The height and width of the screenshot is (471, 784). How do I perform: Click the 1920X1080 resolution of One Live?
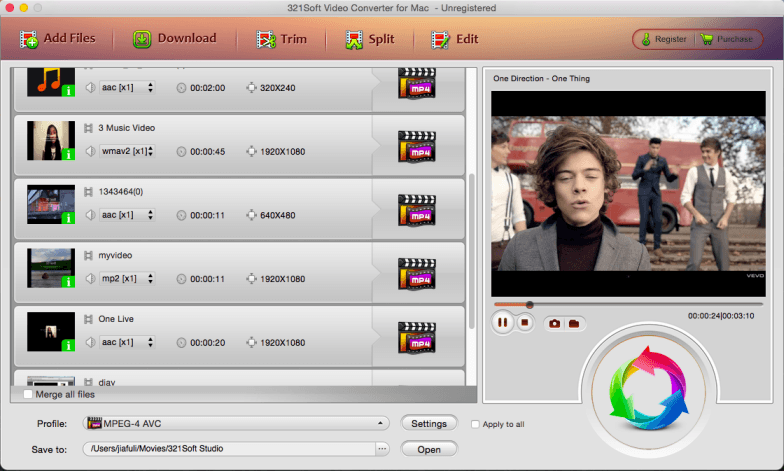tap(282, 342)
